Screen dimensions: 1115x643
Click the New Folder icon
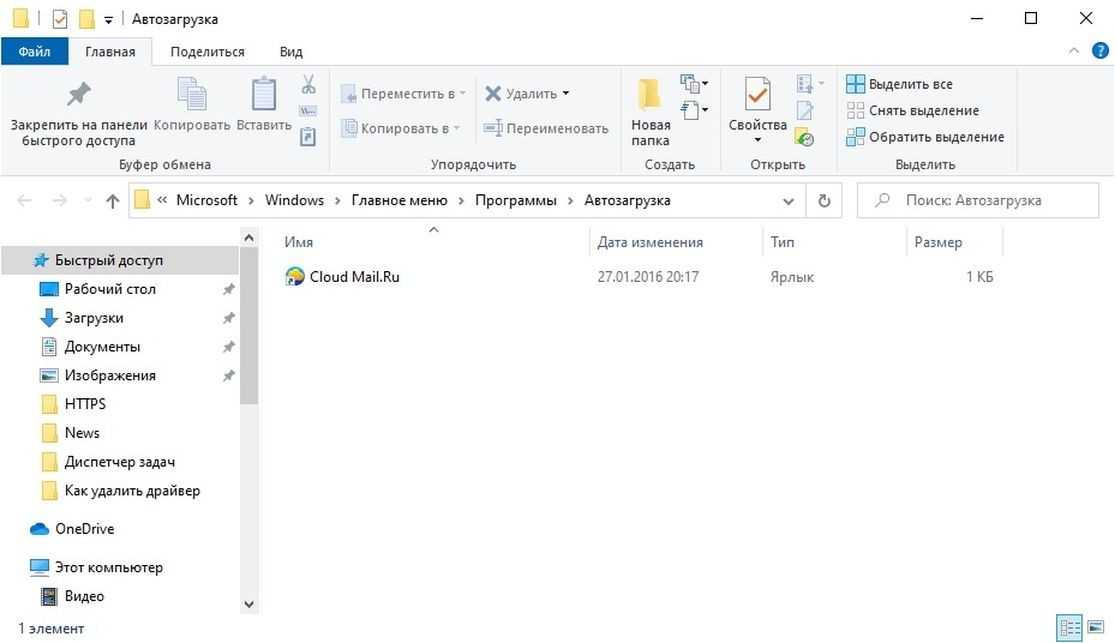pos(650,95)
